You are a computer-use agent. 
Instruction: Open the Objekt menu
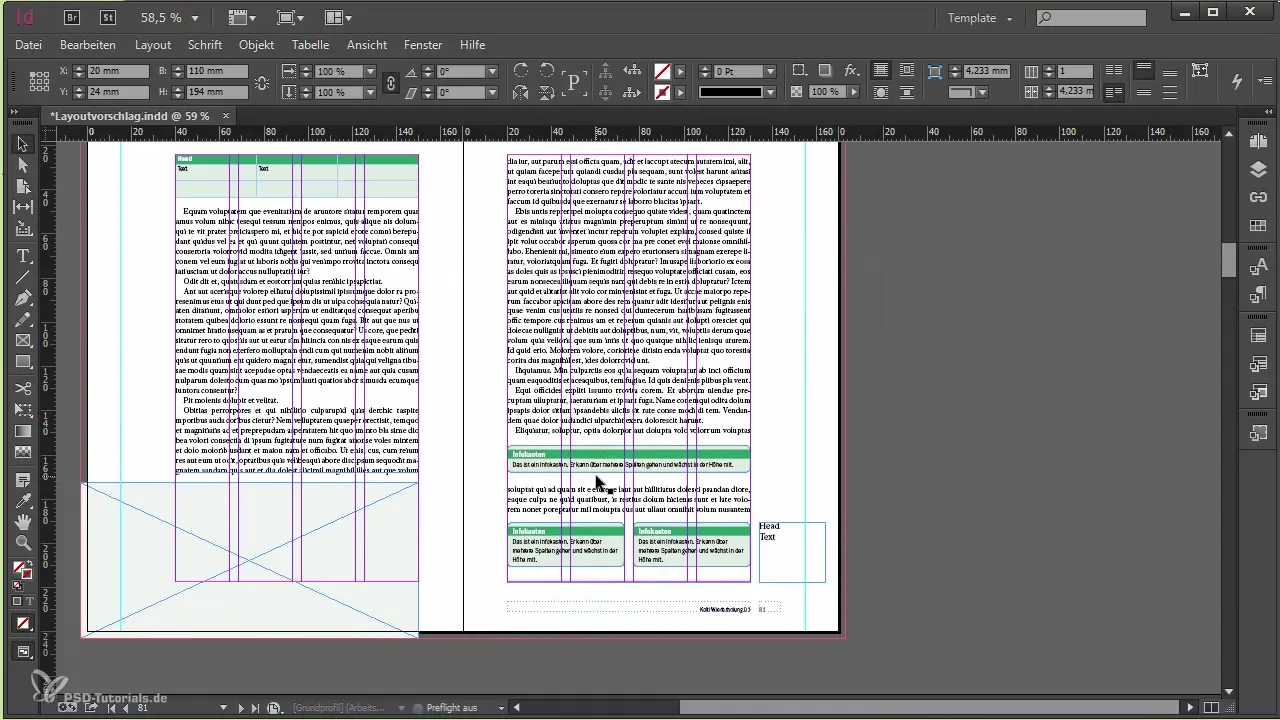click(256, 45)
